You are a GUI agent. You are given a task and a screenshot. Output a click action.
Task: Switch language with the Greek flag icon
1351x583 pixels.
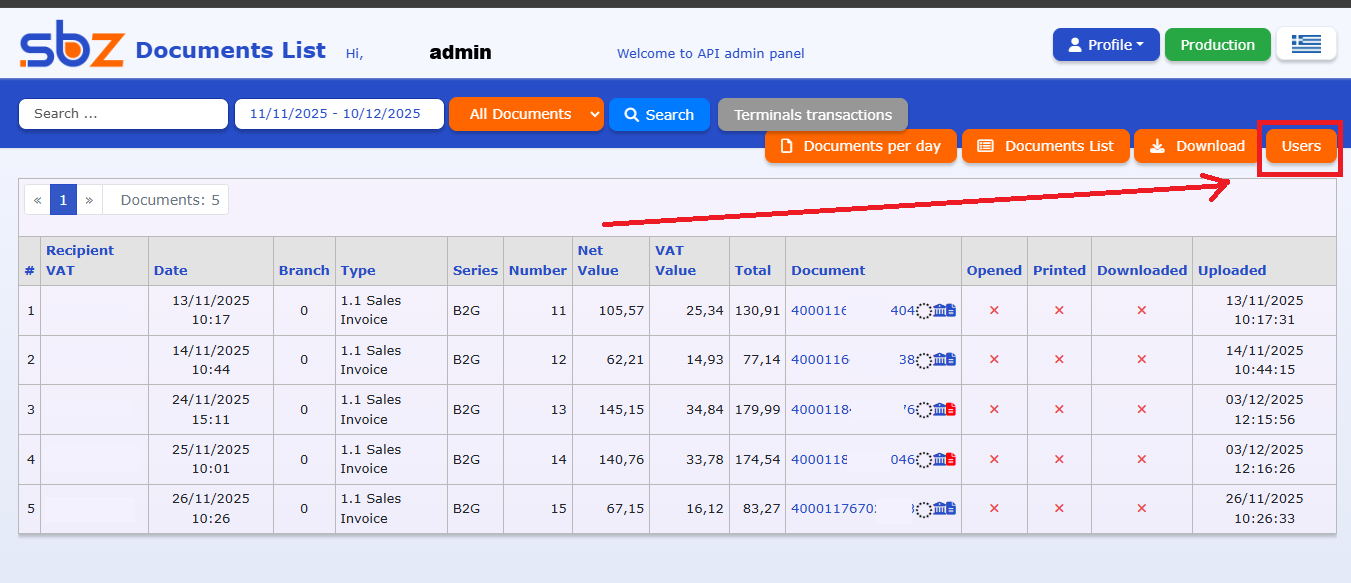click(x=1306, y=44)
